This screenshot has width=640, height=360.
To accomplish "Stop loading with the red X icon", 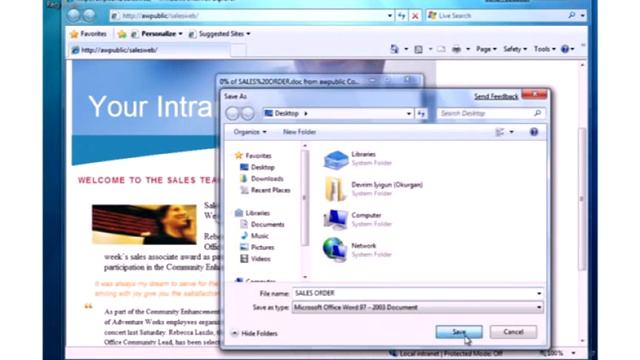I will point(415,16).
